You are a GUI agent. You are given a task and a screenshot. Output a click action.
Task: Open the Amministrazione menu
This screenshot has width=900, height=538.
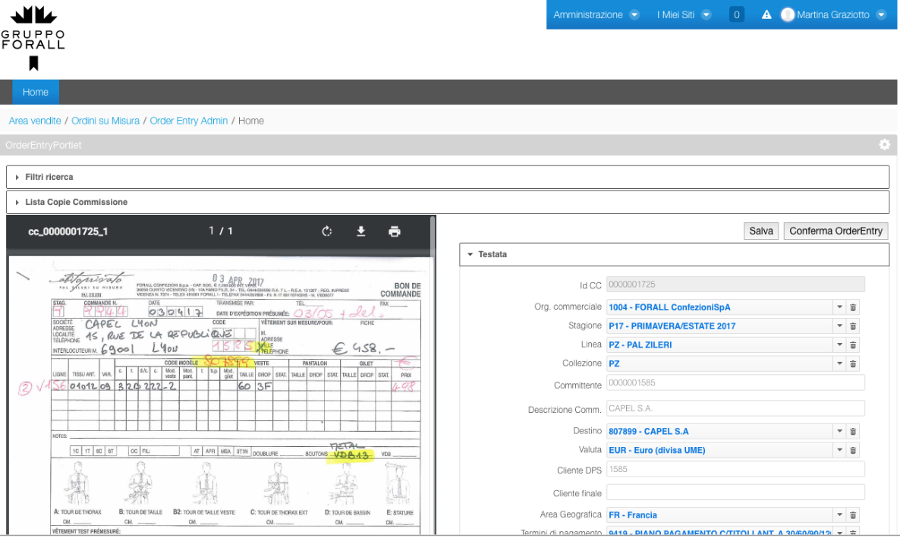(596, 15)
